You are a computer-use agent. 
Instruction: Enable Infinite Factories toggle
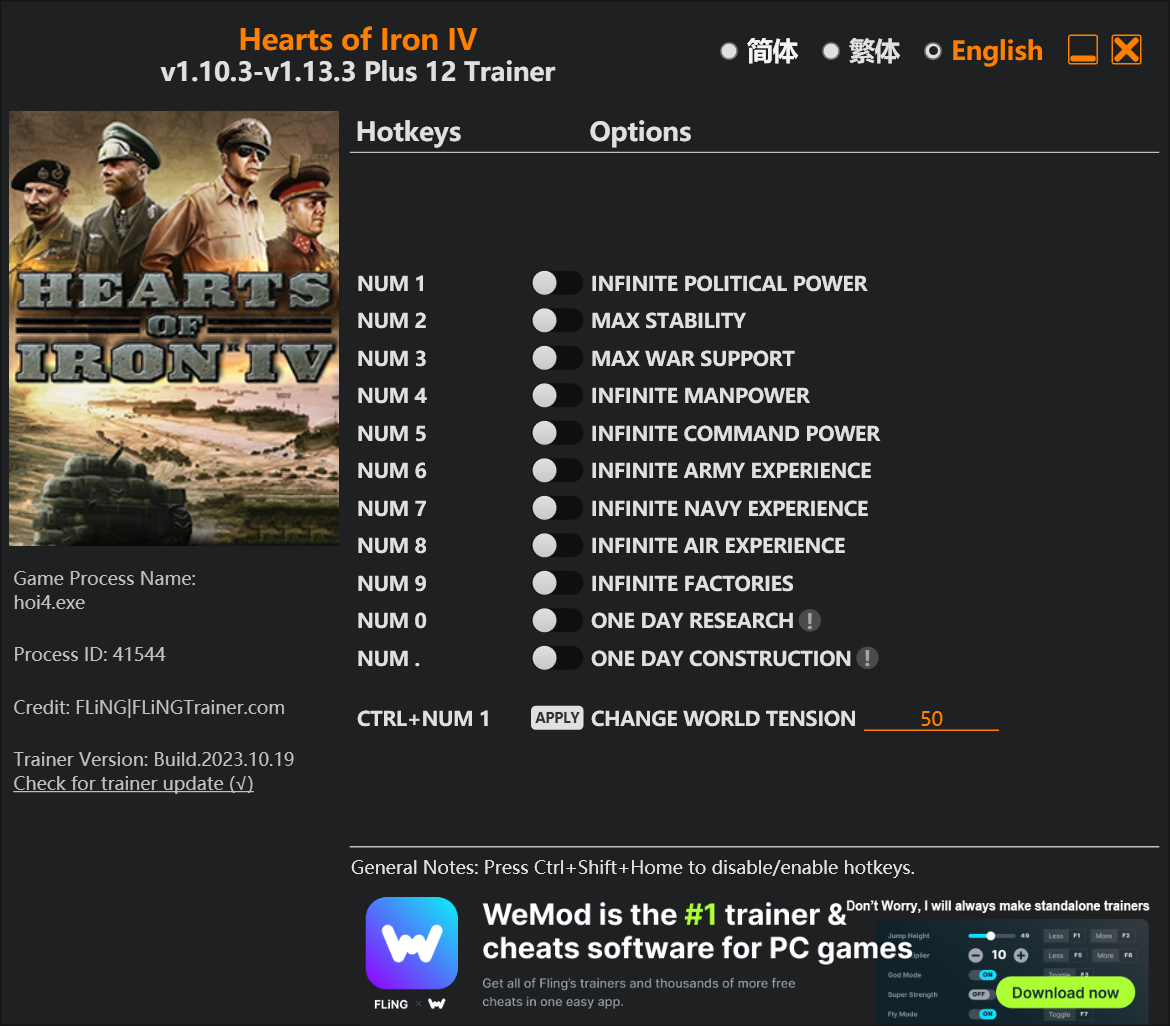(x=557, y=583)
